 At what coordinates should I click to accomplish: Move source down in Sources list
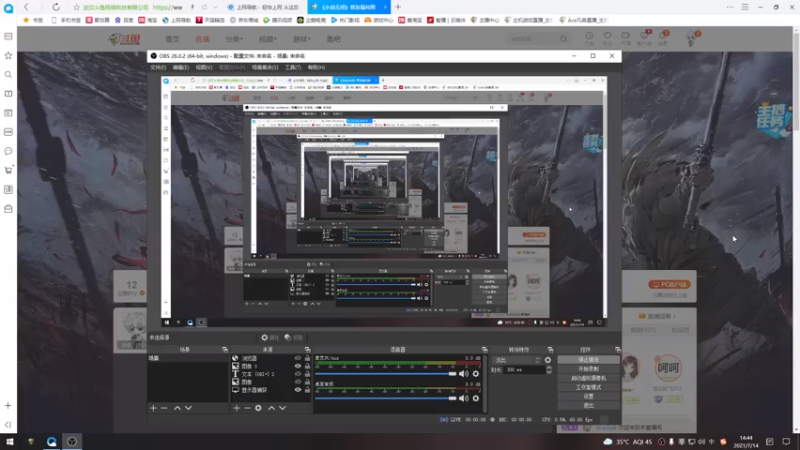[283, 408]
